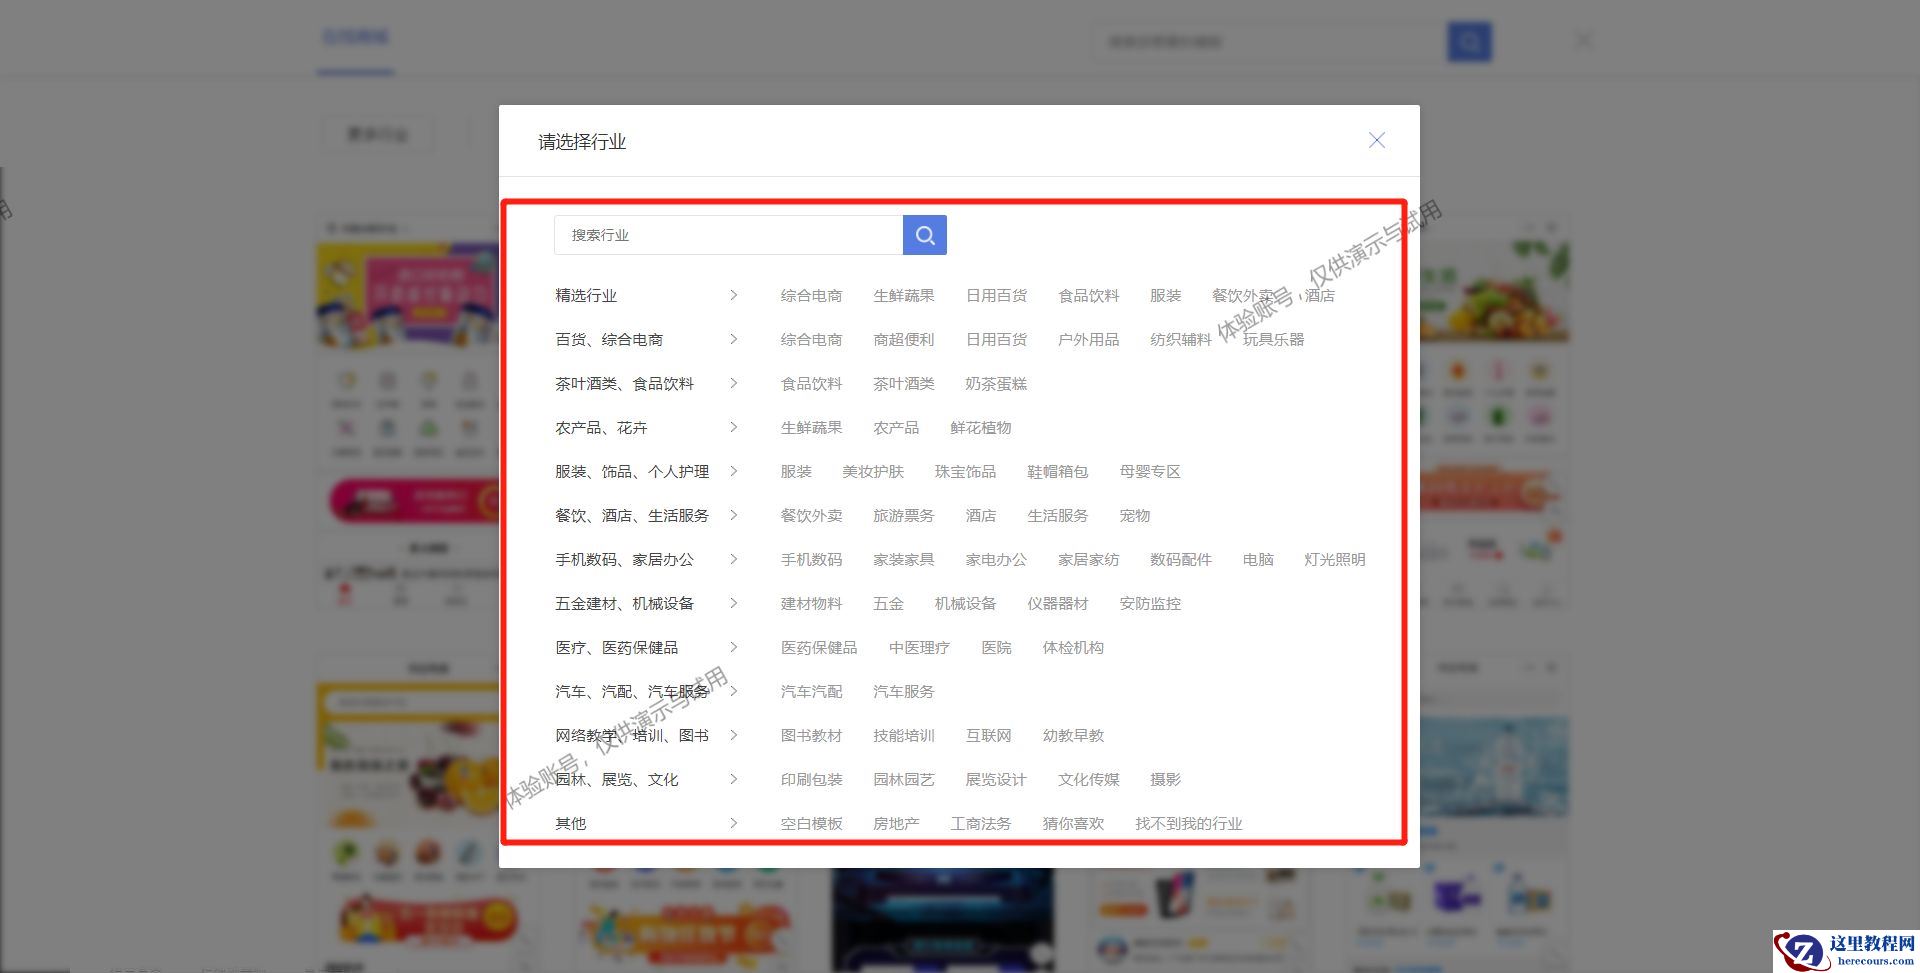Choose 生鲜蔬果 in the 精选行业 row
Screen dimensions: 1920x973
[904, 296]
